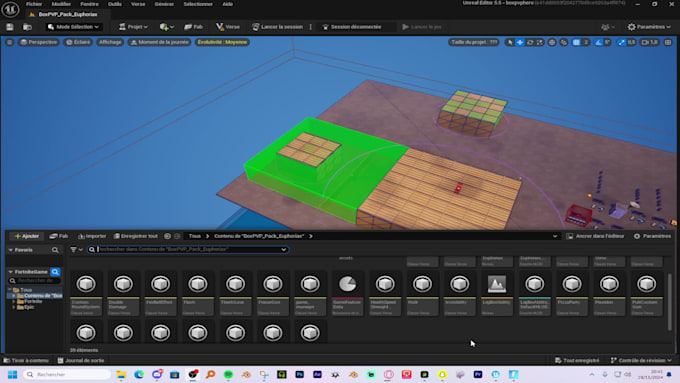Viewport: 680px width, 383px height.
Task: Click the blue search icon beside FortniteGame
Action: 55,272
